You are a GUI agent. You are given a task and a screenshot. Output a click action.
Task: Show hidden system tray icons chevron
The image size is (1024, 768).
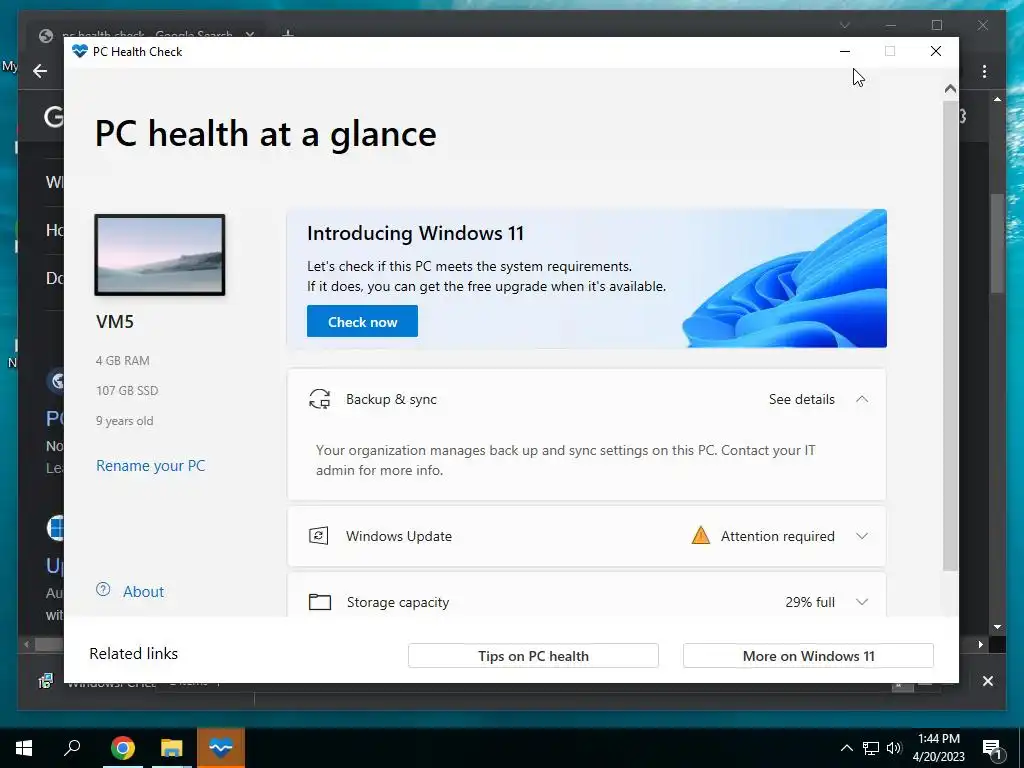pyautogui.click(x=846, y=748)
